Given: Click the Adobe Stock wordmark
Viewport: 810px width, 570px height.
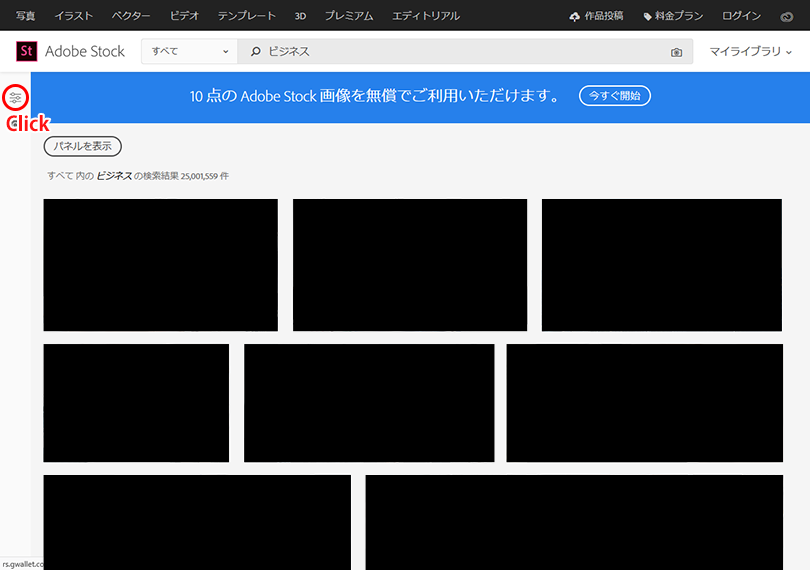Looking at the screenshot, I should [x=85, y=51].
